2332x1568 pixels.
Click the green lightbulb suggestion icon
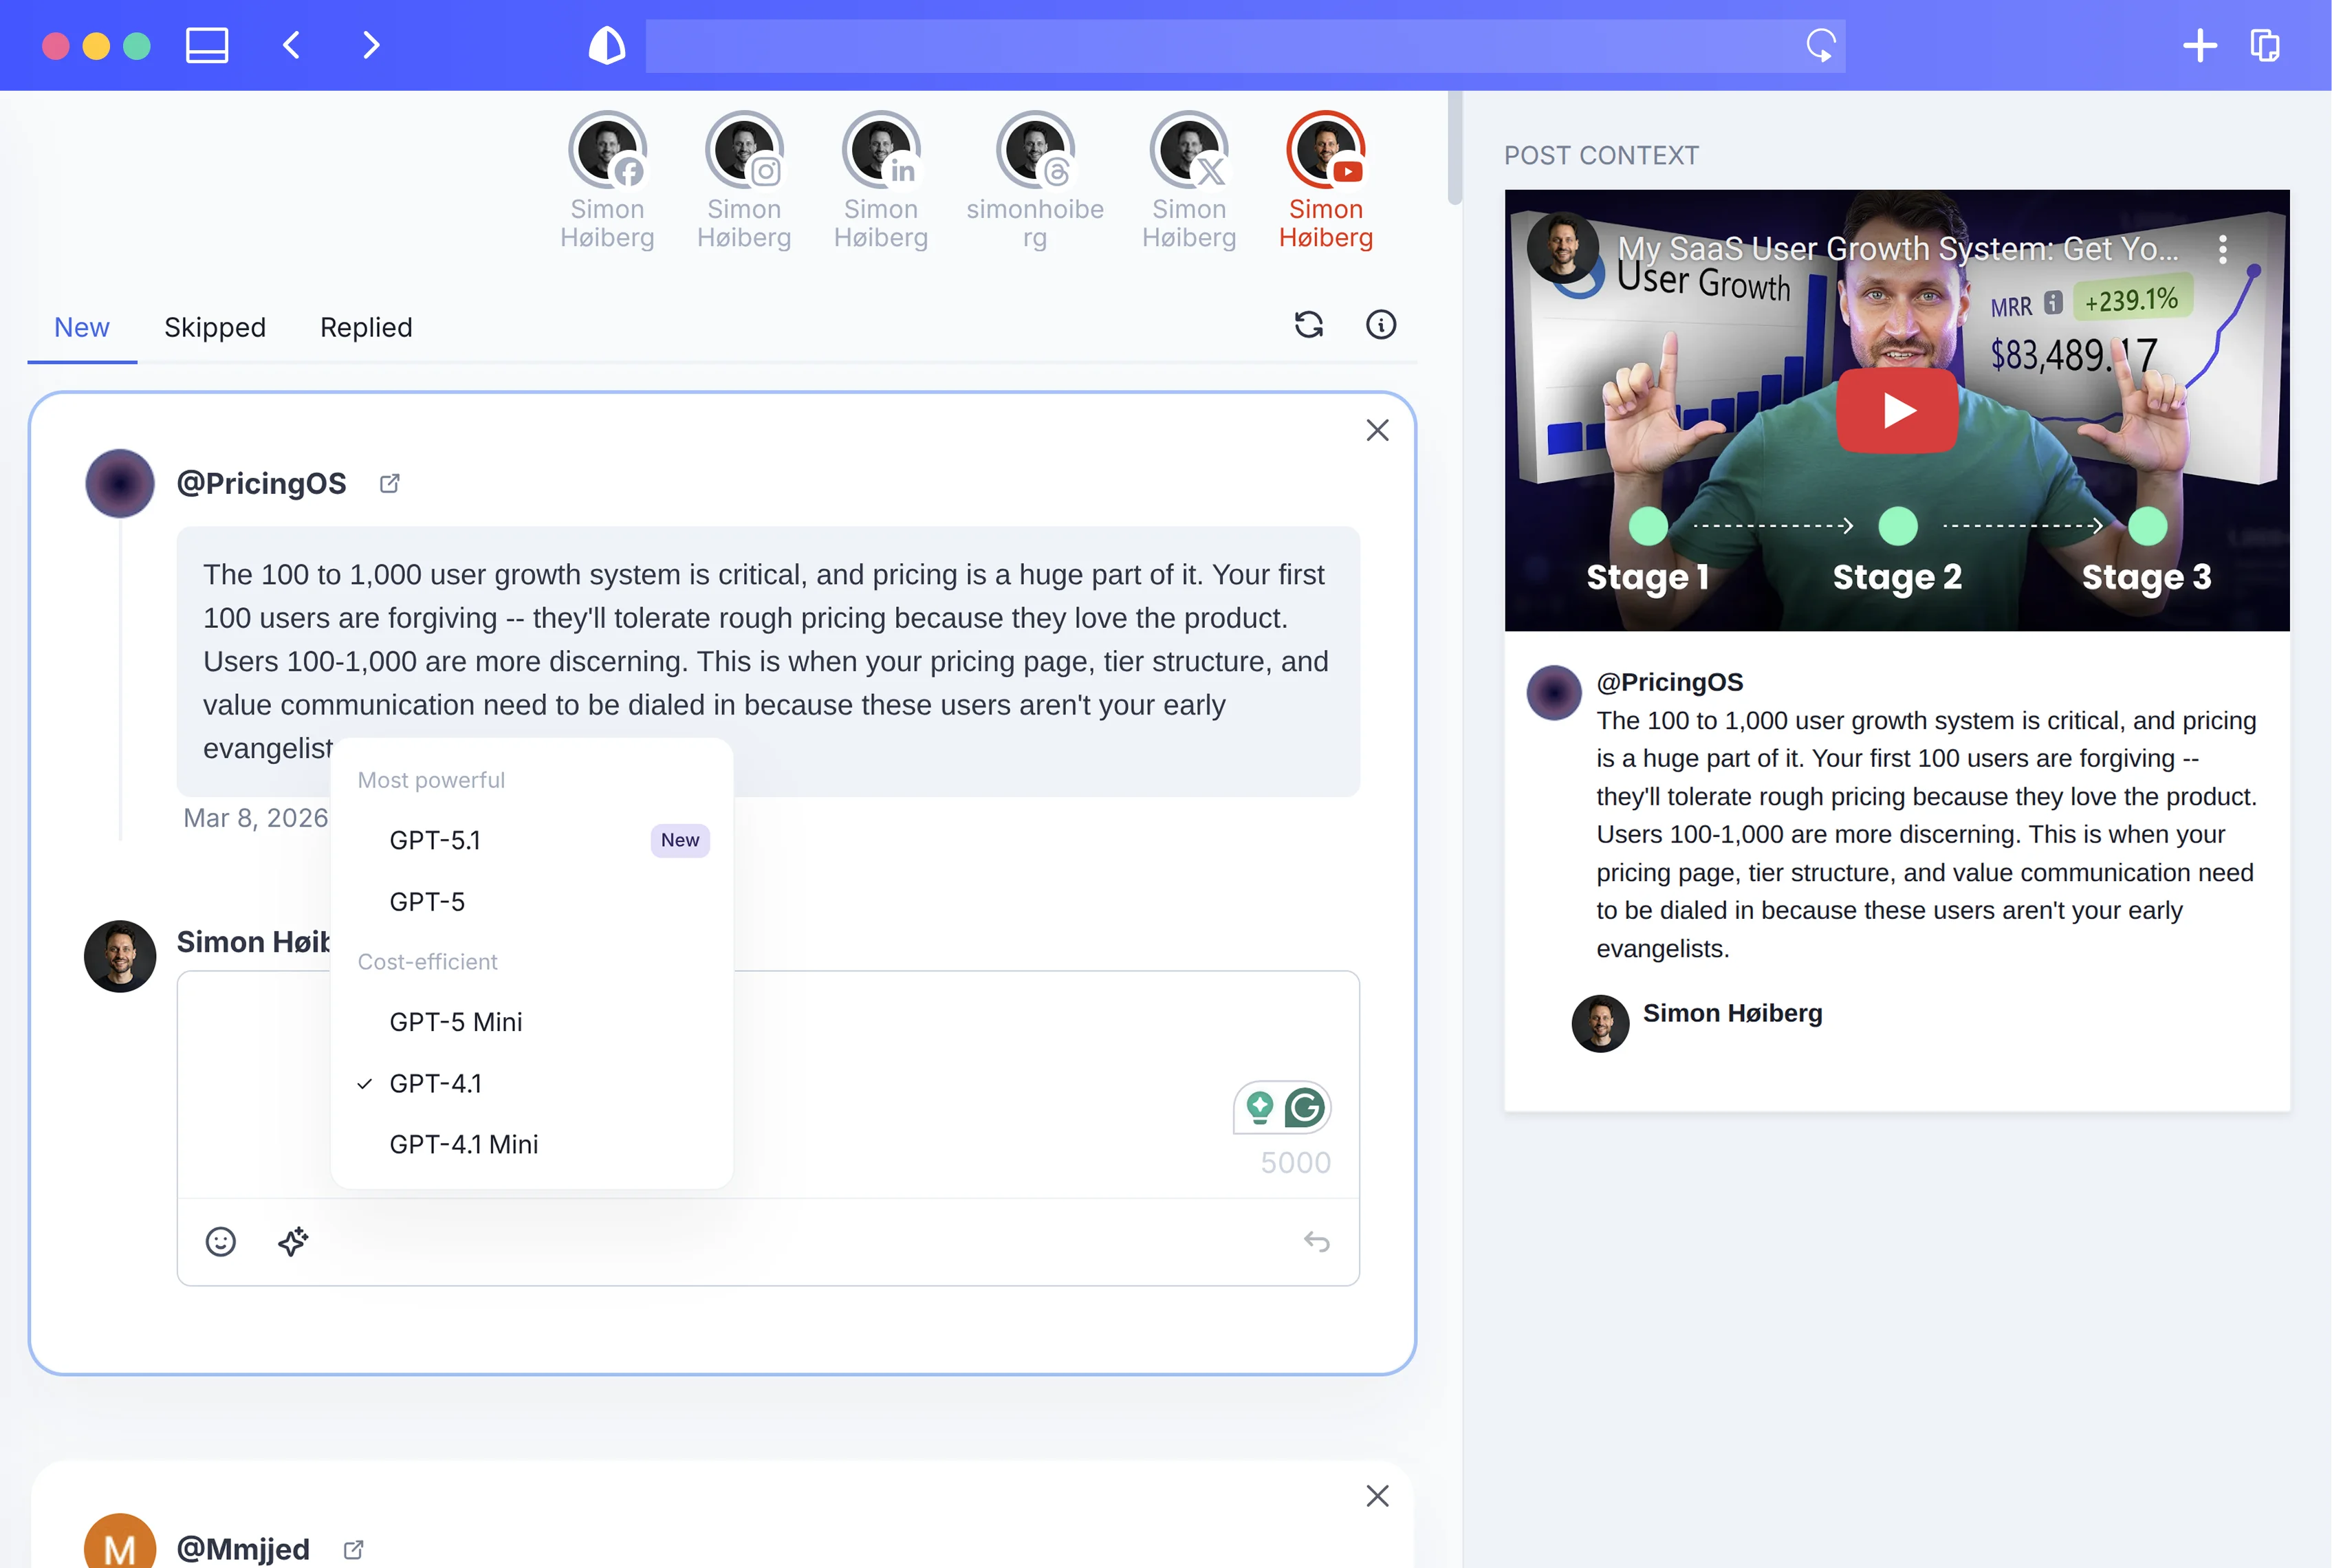(1260, 1108)
